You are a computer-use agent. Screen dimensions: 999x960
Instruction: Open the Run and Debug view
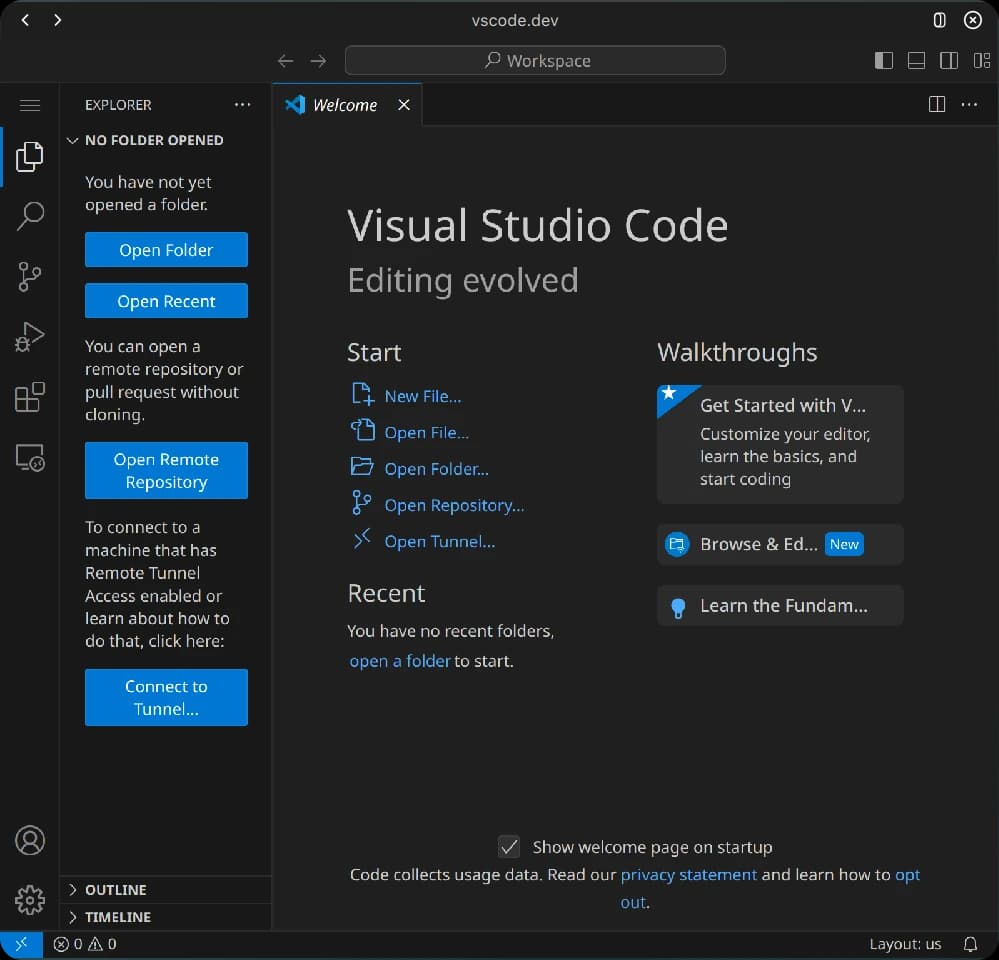tap(30, 336)
